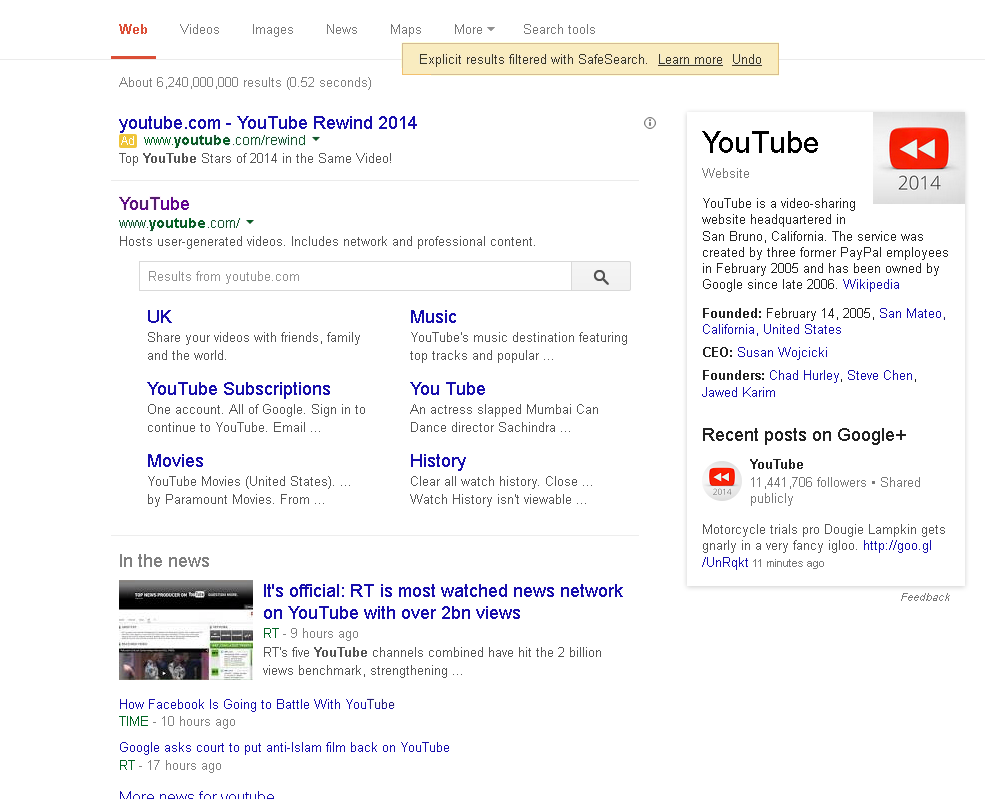Focus the Results from youtube.com search box

click(x=355, y=276)
